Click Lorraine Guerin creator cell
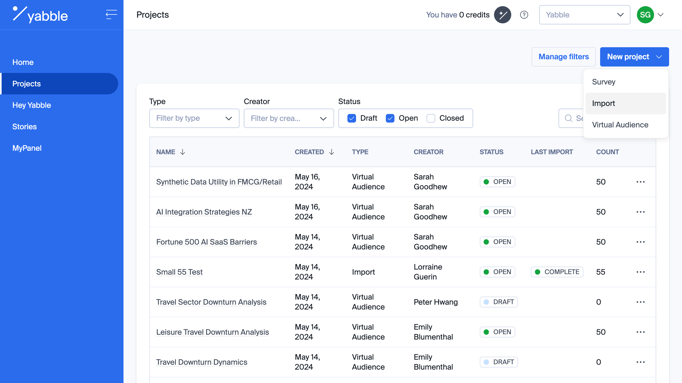The image size is (682, 383). tap(428, 272)
